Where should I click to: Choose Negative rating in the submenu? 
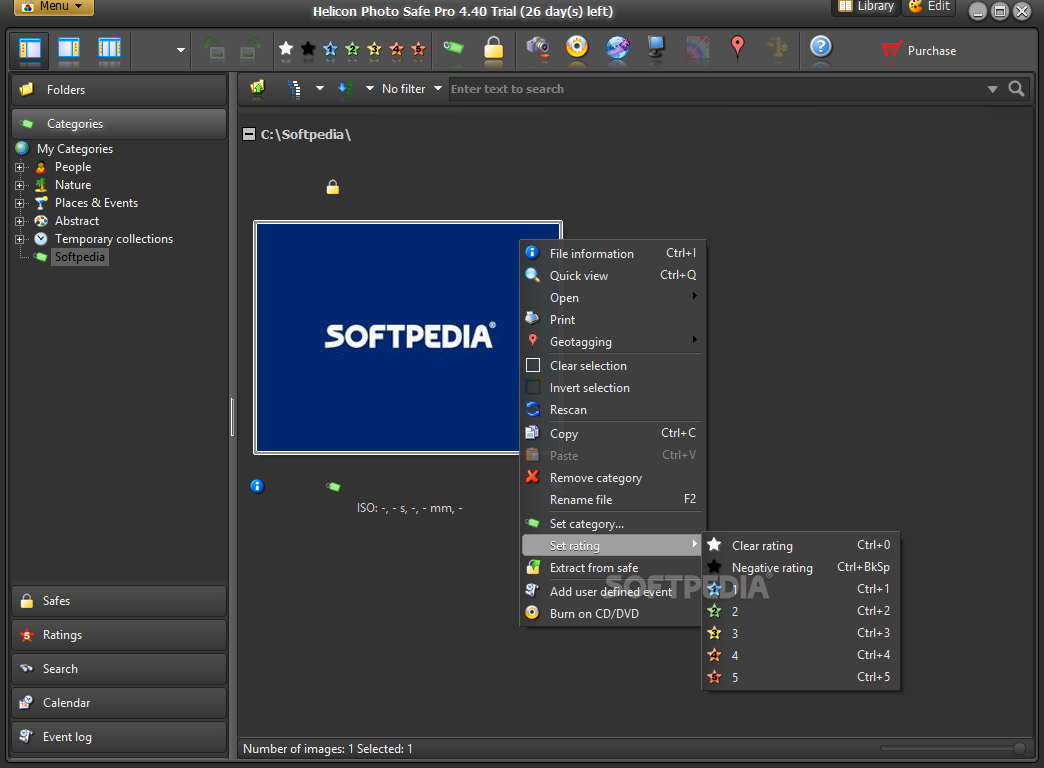point(800,568)
